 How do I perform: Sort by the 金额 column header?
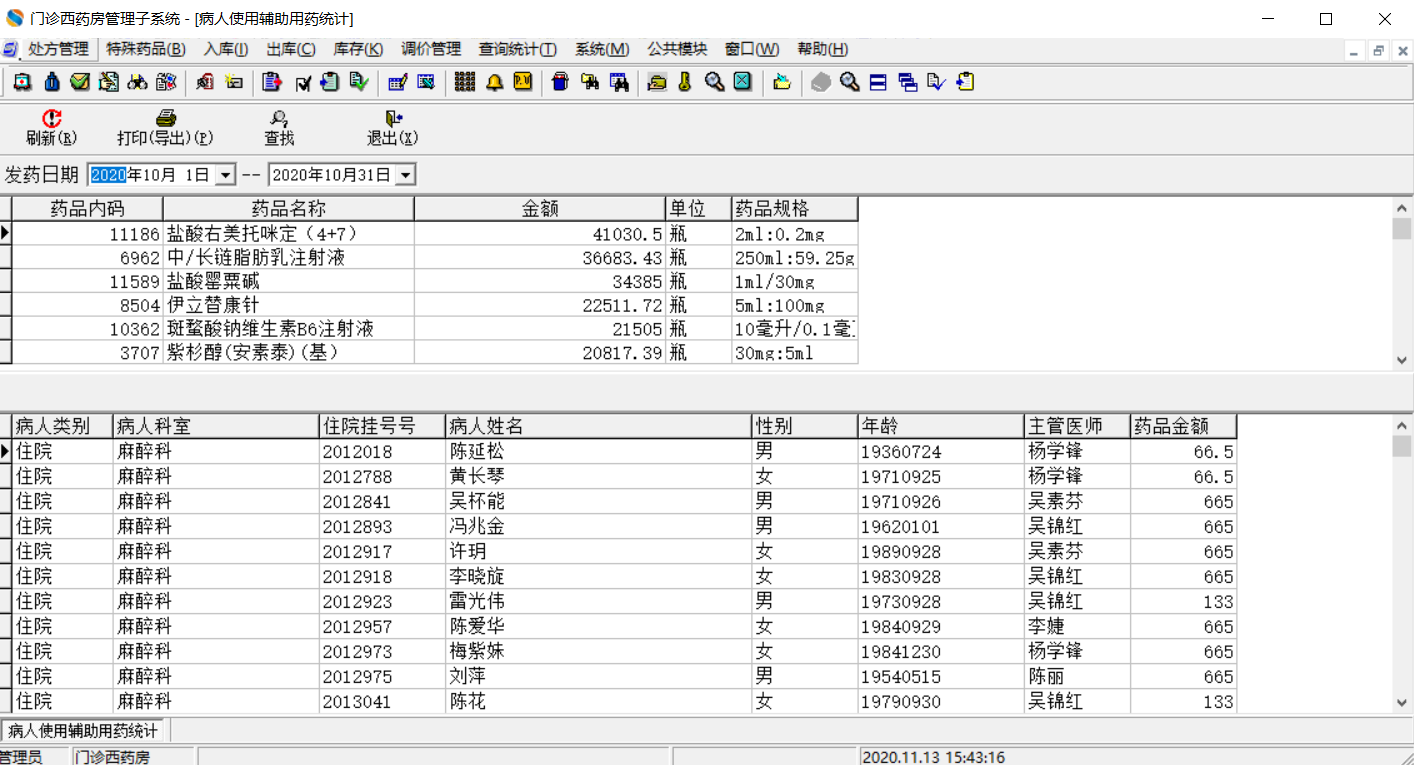click(540, 208)
